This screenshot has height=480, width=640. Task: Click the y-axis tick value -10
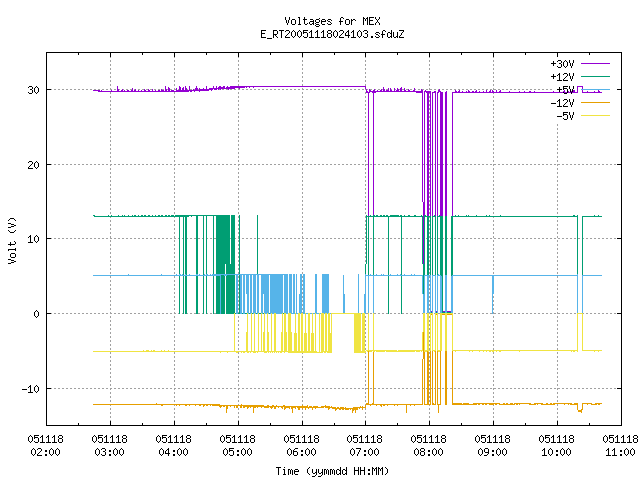click(x=31, y=389)
